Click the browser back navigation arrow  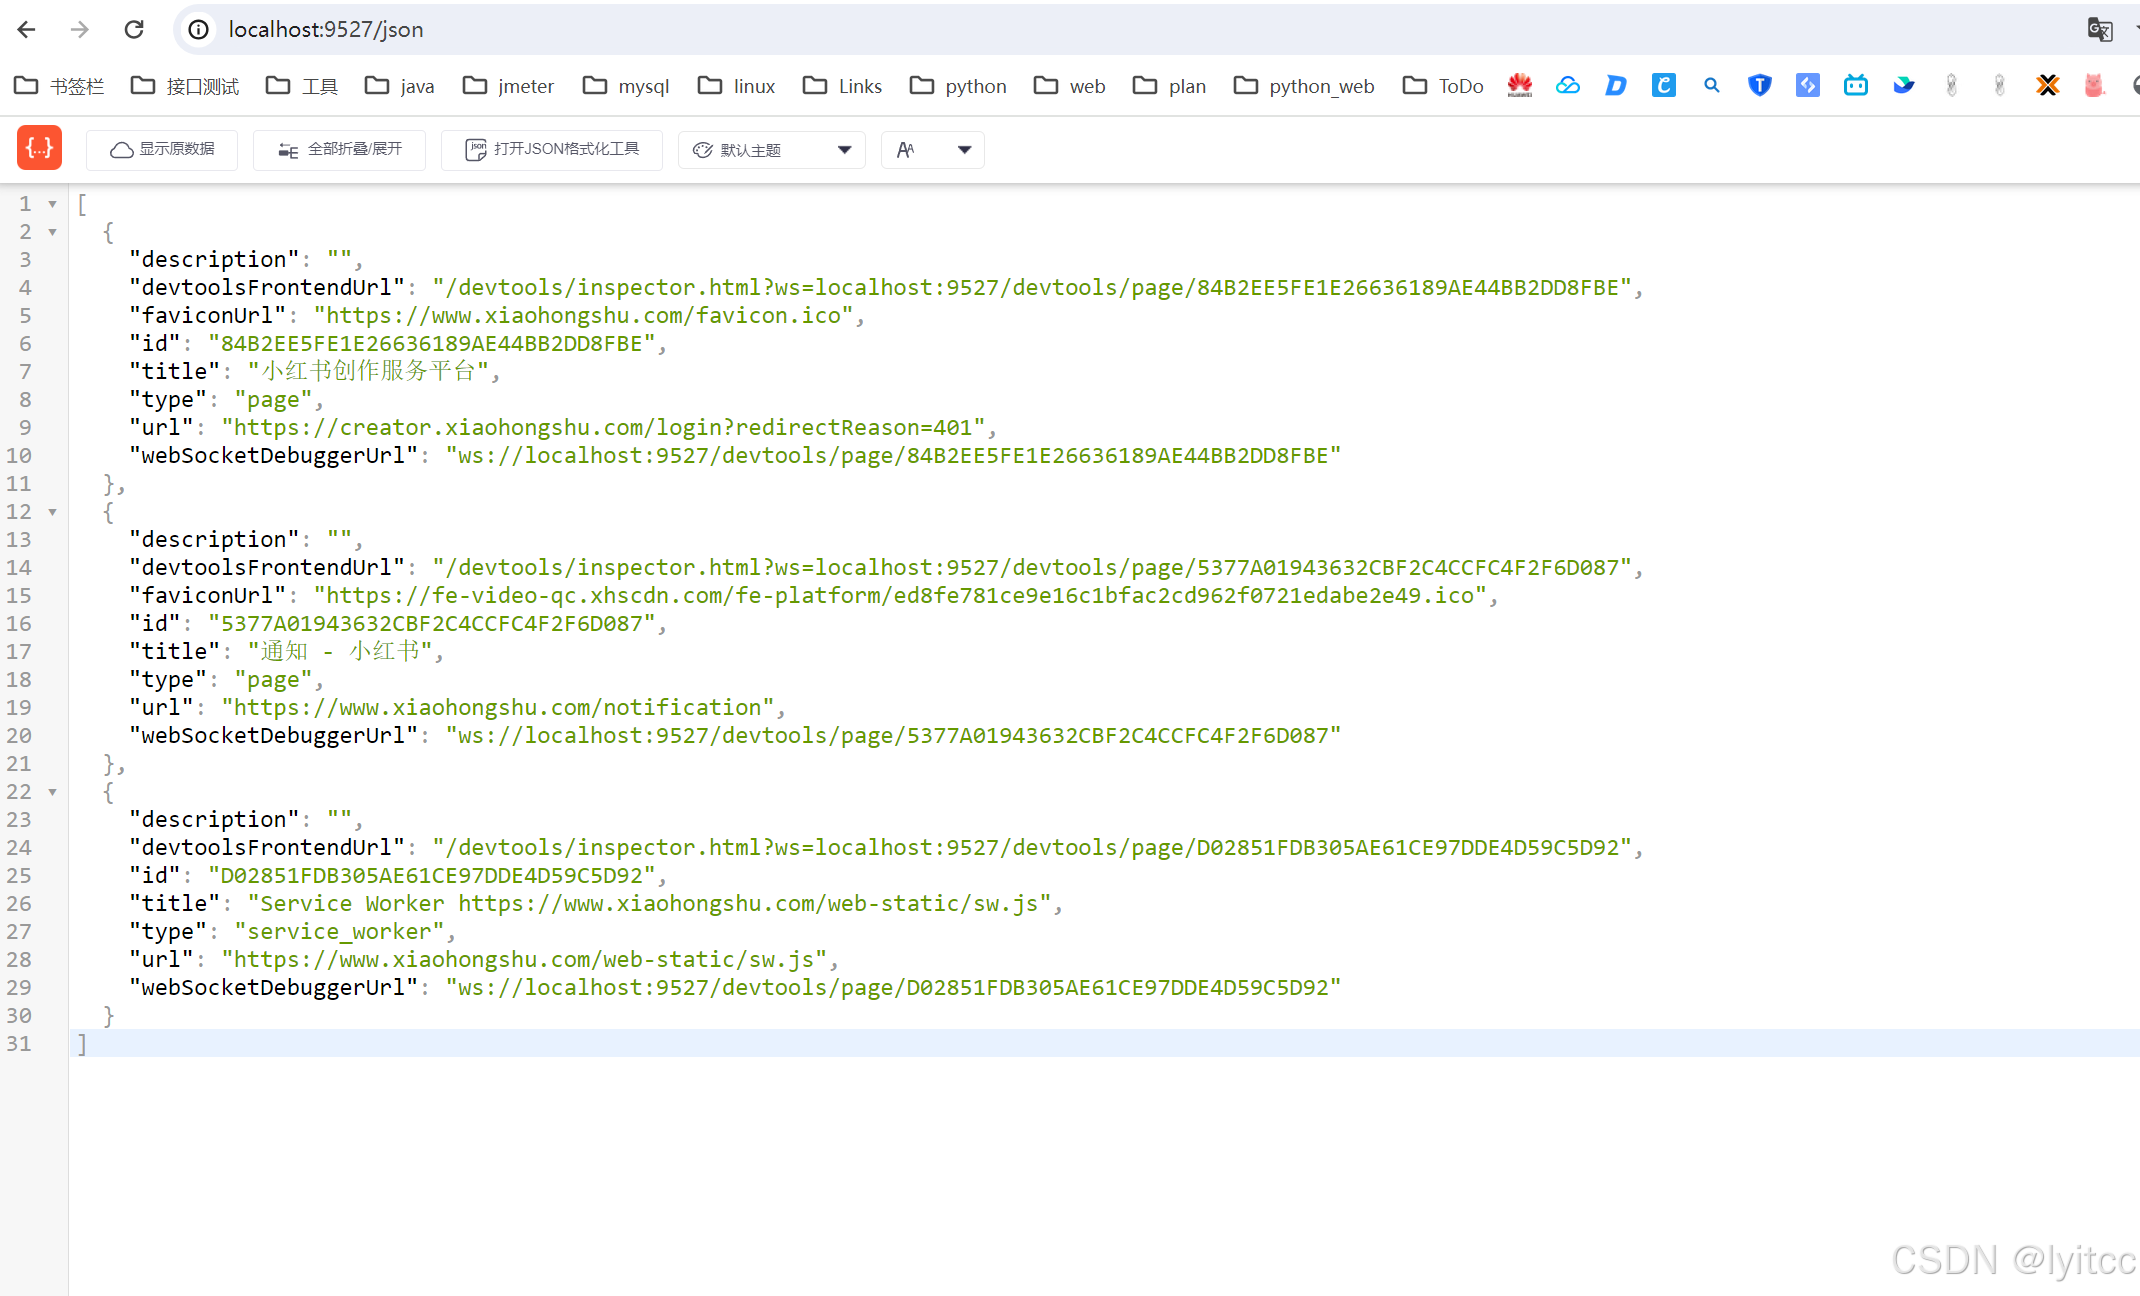click(x=26, y=29)
